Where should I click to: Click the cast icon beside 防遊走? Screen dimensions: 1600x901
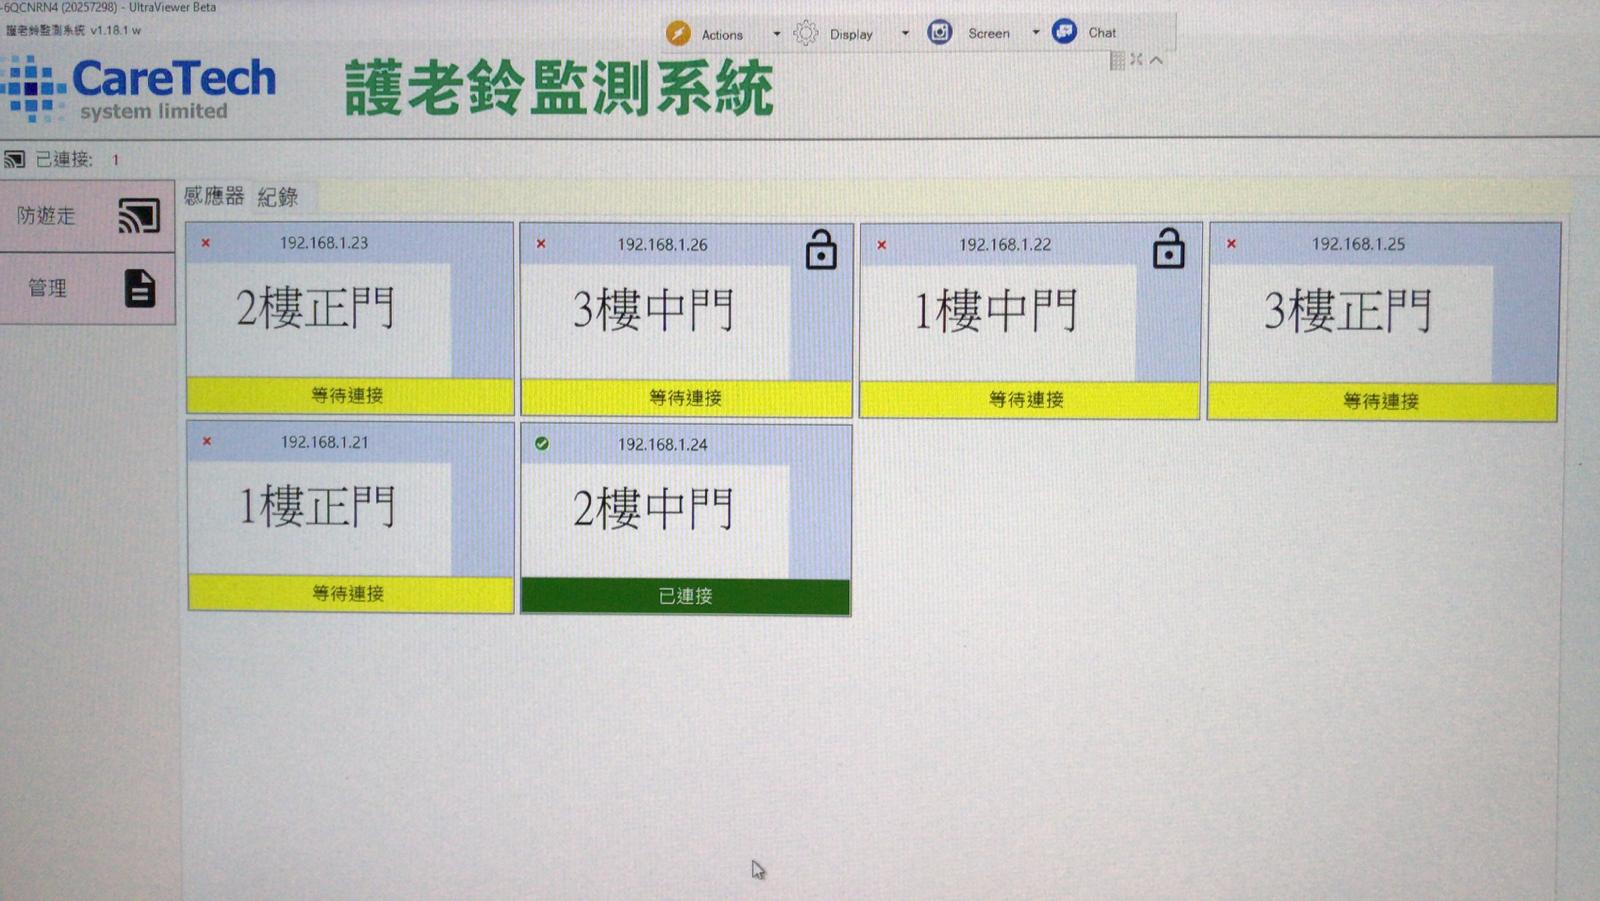click(139, 216)
